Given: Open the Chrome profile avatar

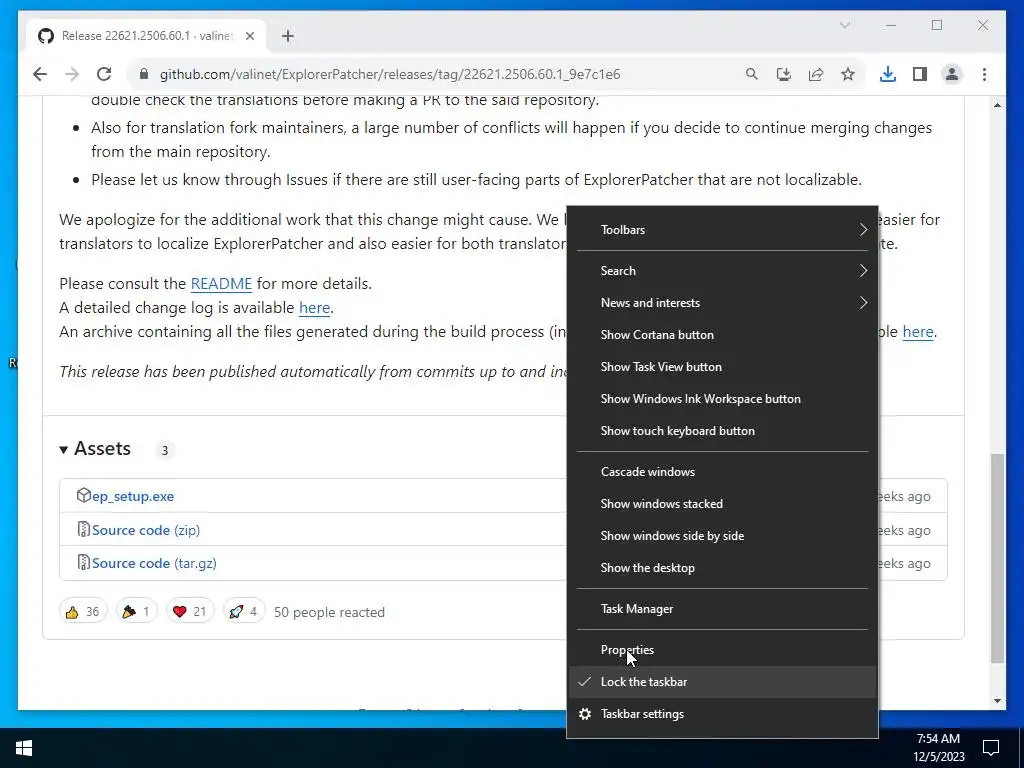Looking at the screenshot, I should pos(952,74).
